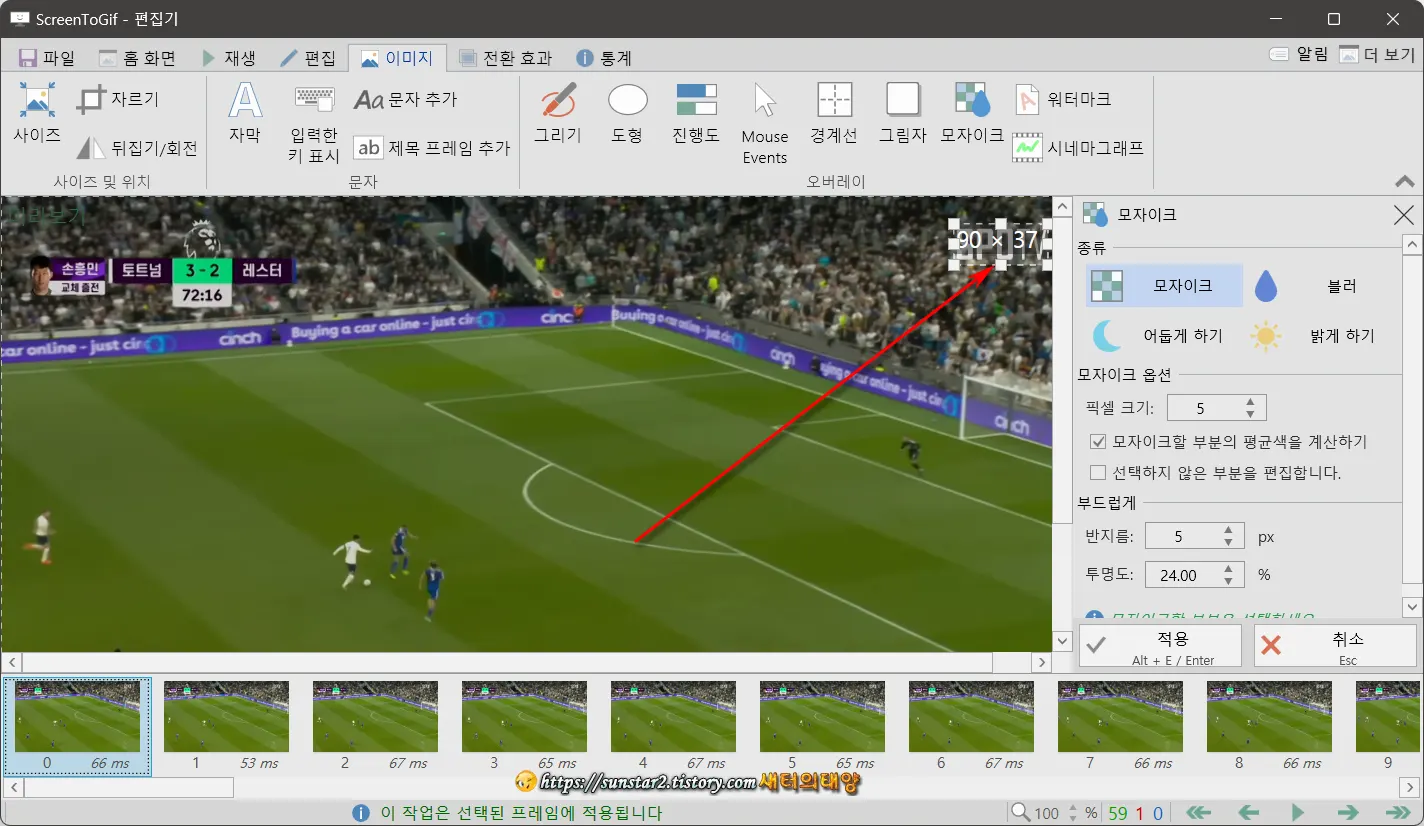Viewport: 1424px width, 826px height.
Task: Uncheck the average color calculation checkbox
Action: (x=1097, y=441)
